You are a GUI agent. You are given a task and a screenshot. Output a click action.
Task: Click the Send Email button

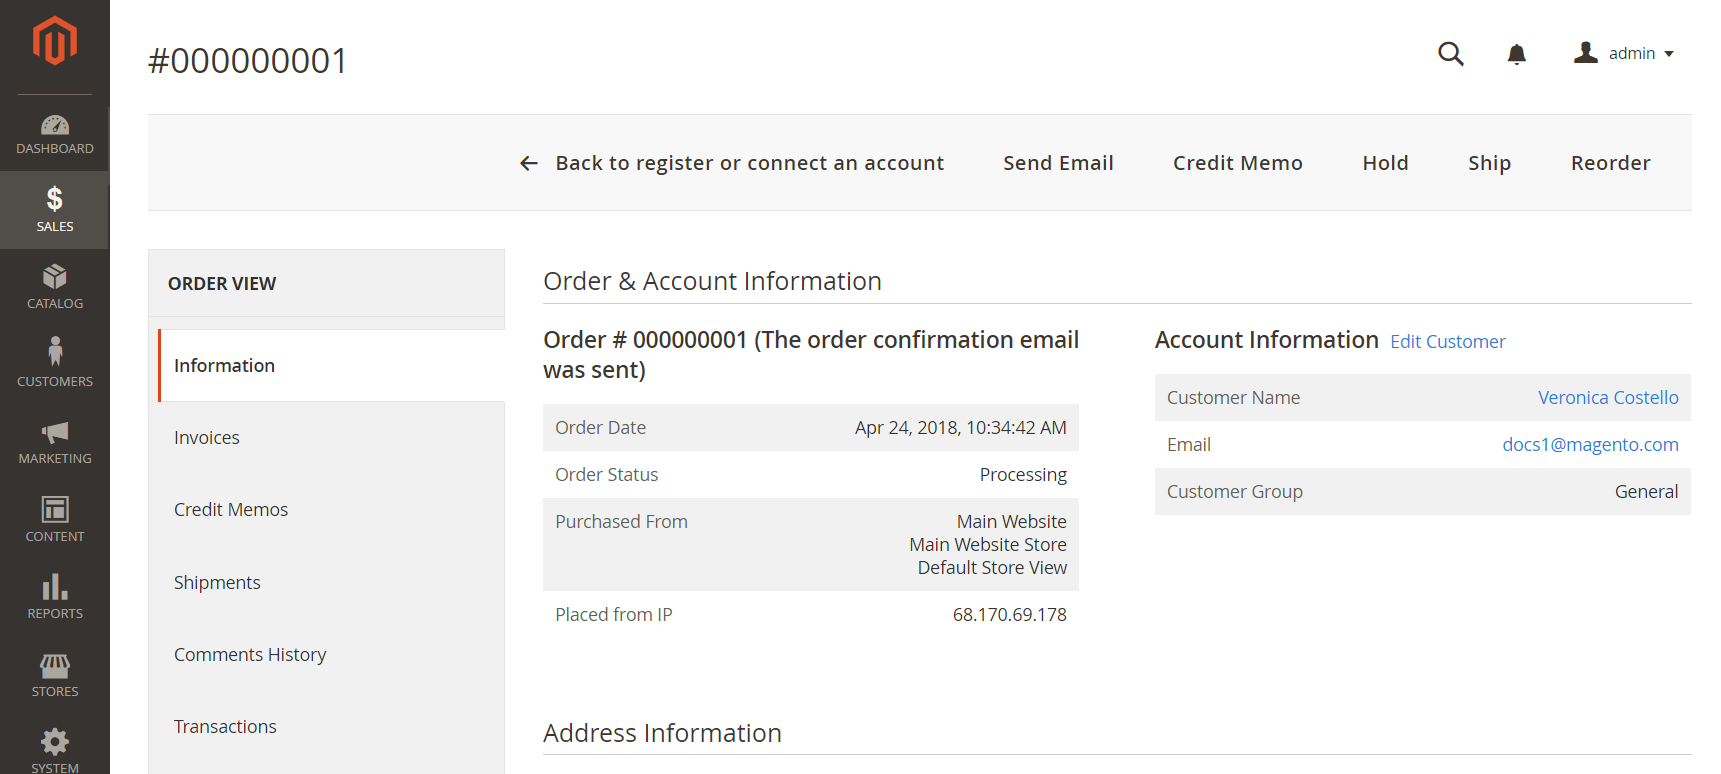point(1058,163)
